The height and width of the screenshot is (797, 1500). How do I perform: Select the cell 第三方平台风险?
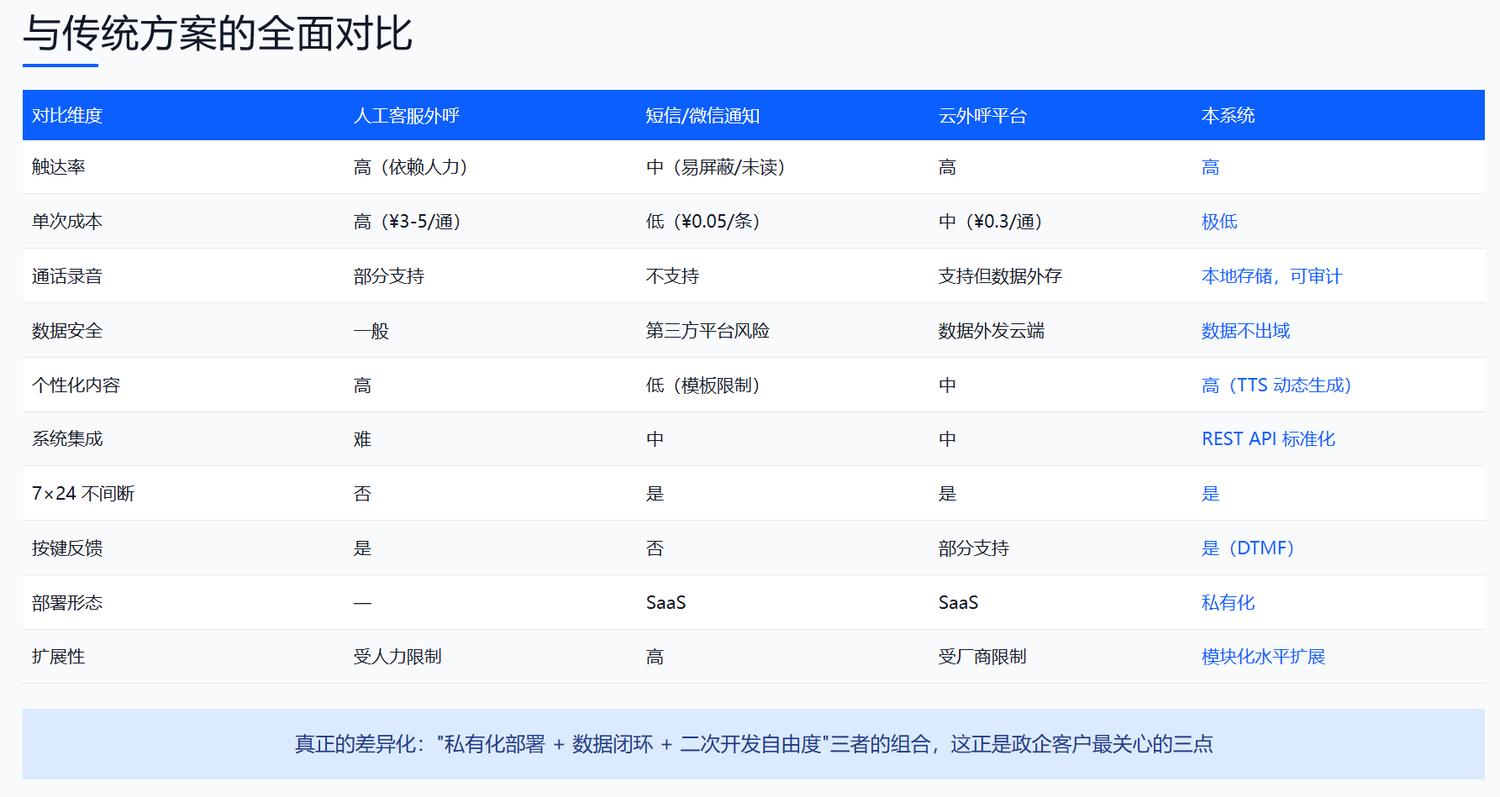(708, 330)
